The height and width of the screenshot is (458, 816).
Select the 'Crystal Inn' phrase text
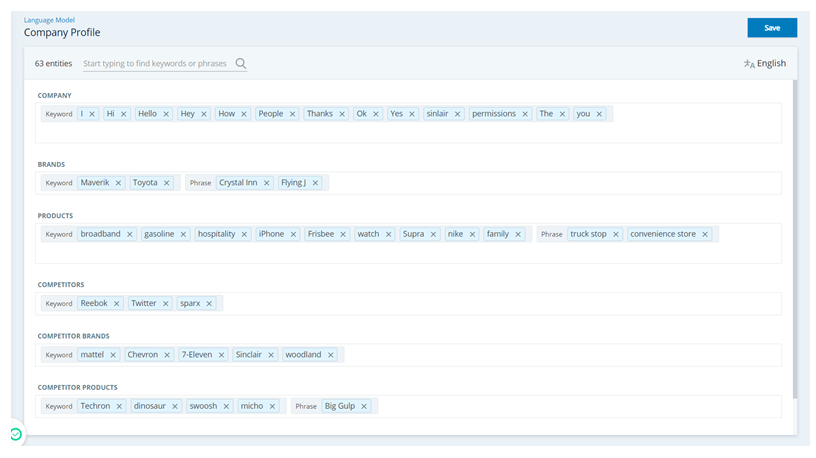pos(238,183)
